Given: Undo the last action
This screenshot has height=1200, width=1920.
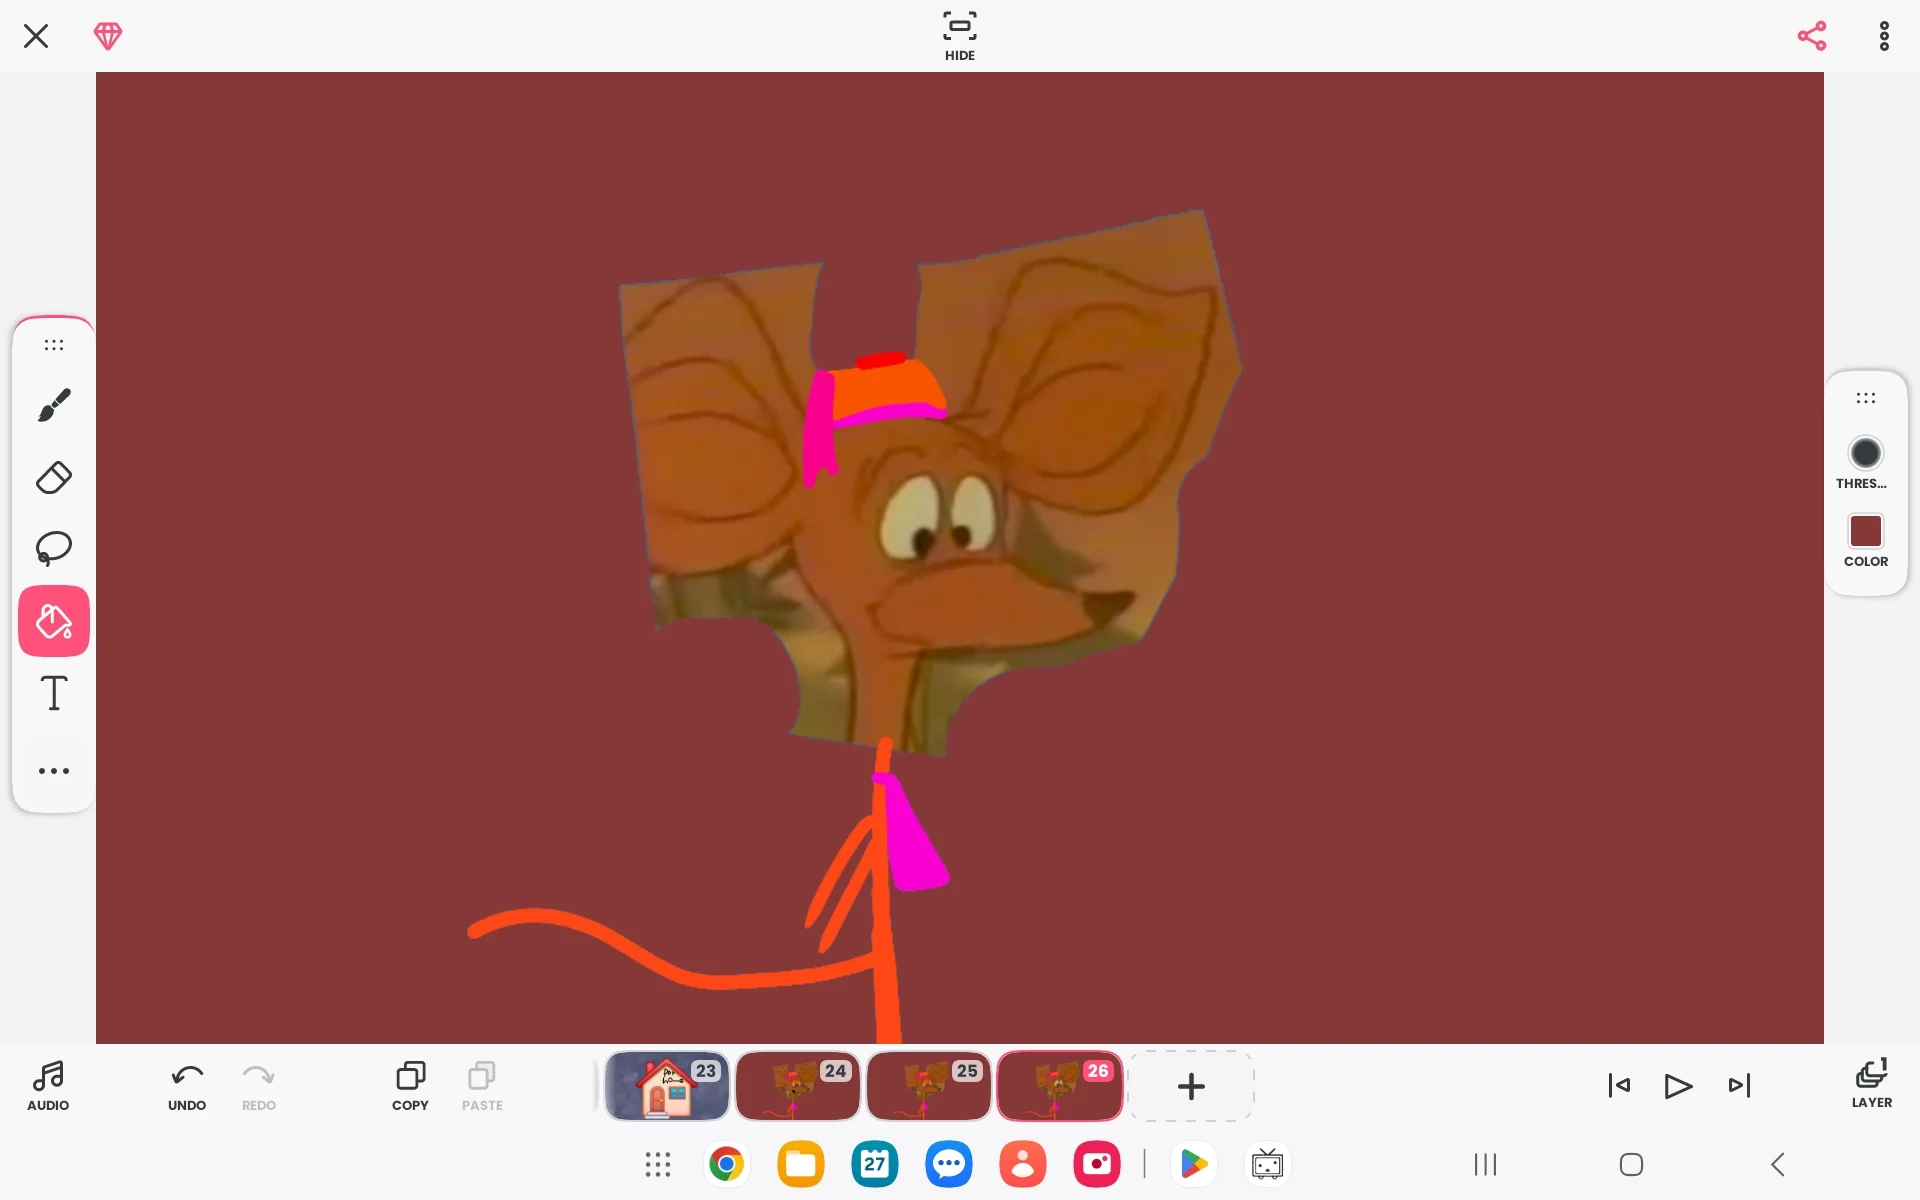Looking at the screenshot, I should [187, 1086].
